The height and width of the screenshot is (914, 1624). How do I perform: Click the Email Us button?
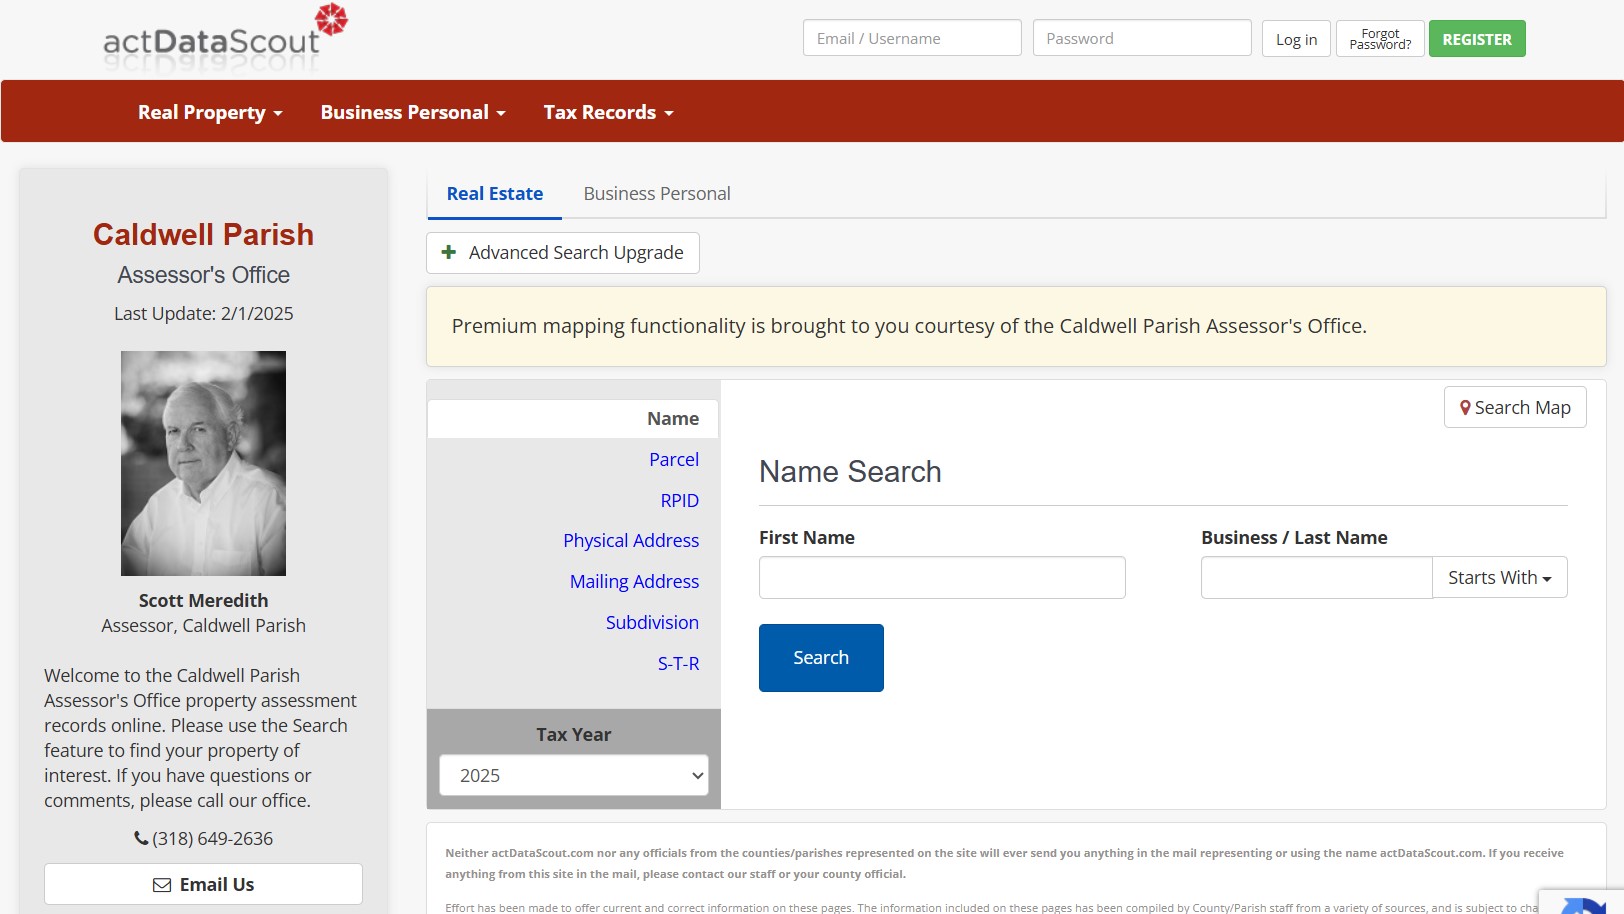(x=203, y=884)
